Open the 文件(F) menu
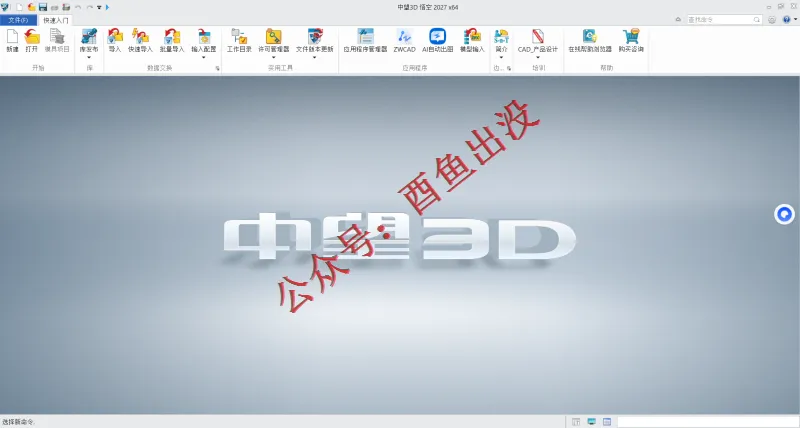800x428 pixels. tap(18, 20)
